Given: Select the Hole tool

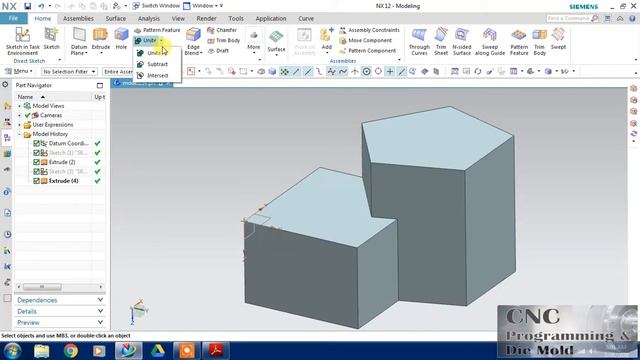Looking at the screenshot, I should click(121, 38).
